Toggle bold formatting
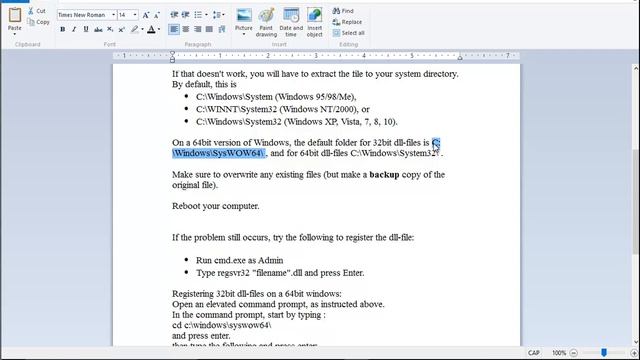This screenshot has height=360, width=640. click(62, 29)
